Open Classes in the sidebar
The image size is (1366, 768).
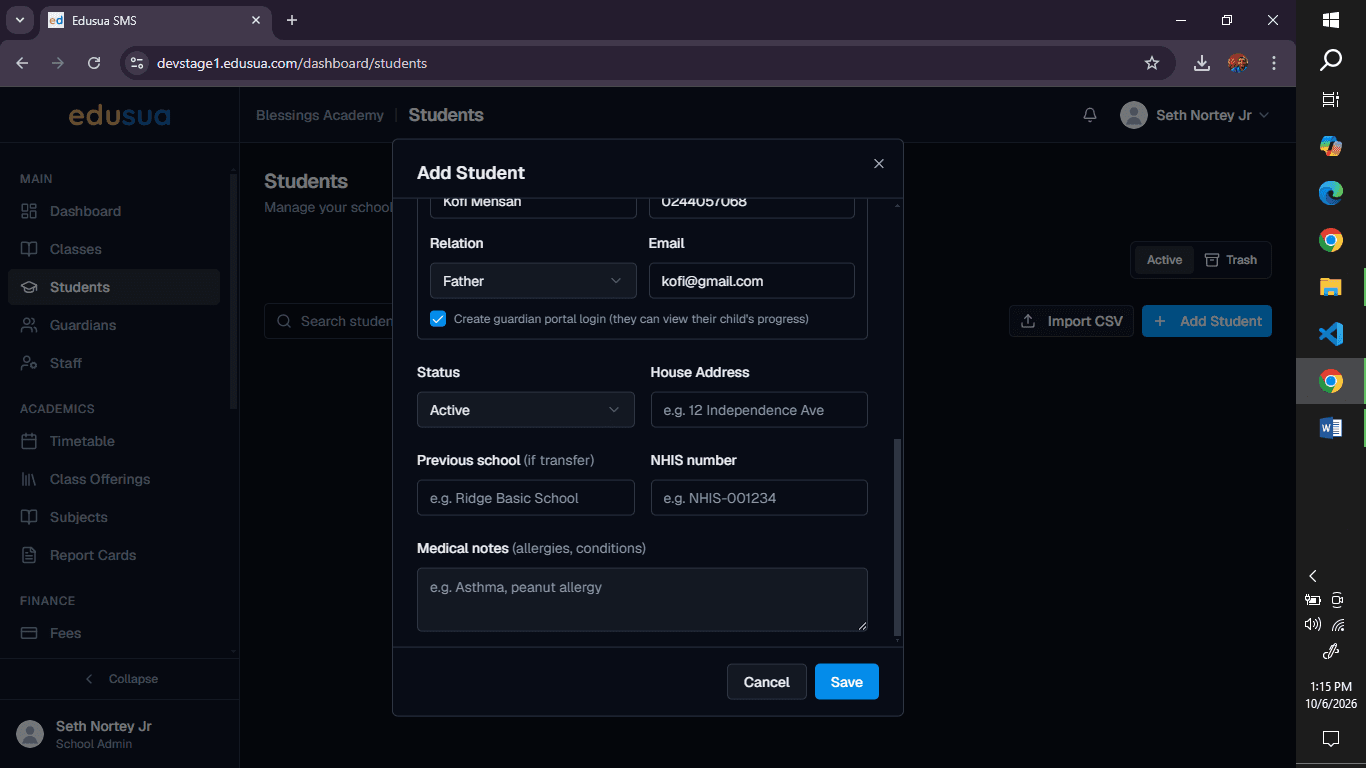click(114, 249)
